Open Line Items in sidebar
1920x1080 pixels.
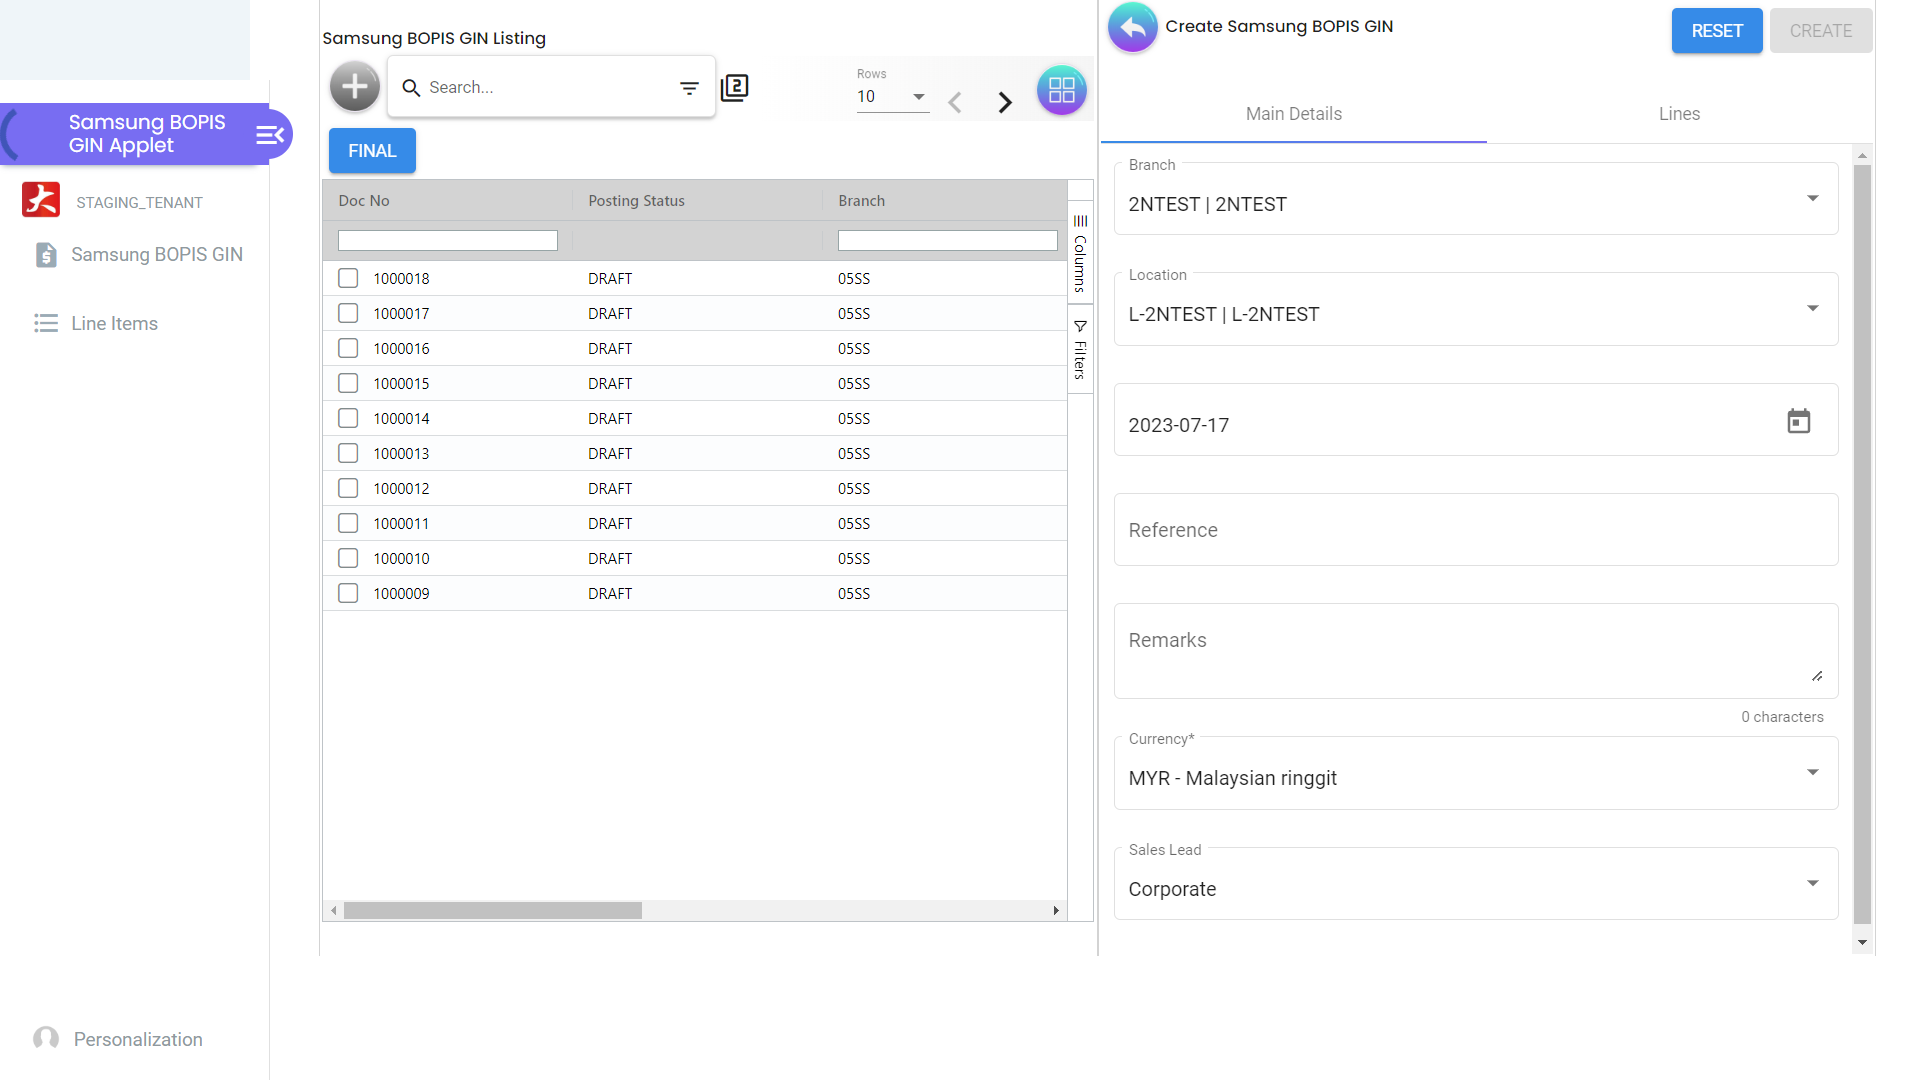point(114,323)
